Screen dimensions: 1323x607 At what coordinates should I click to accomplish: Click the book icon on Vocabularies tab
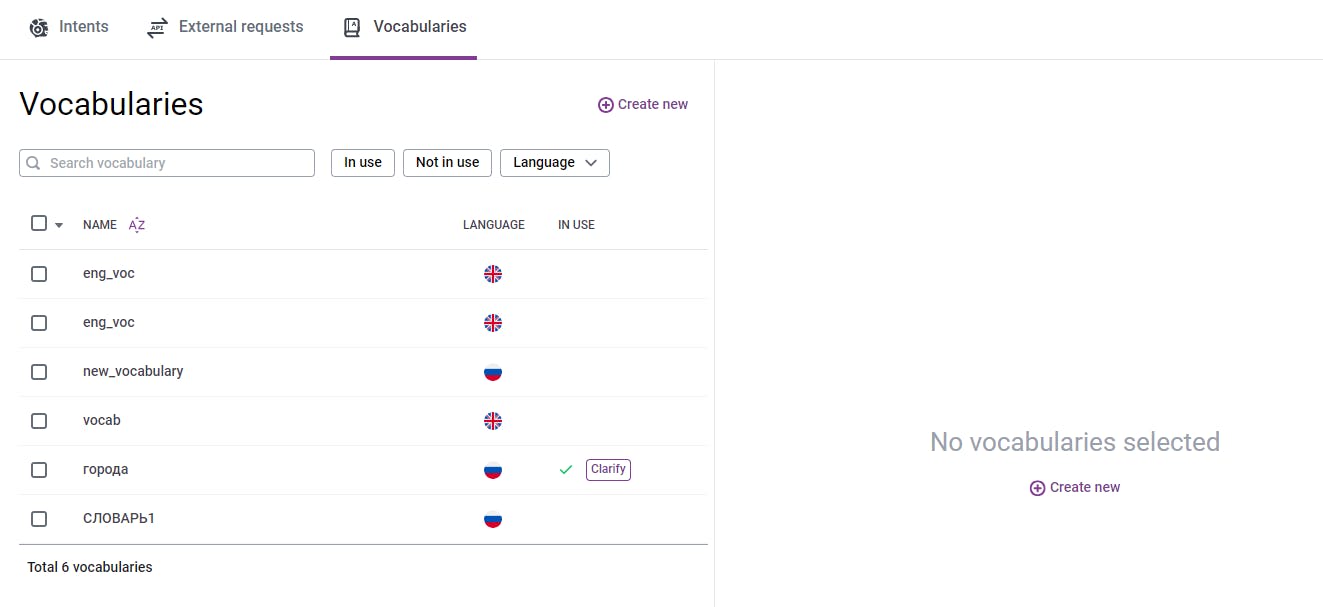click(351, 27)
